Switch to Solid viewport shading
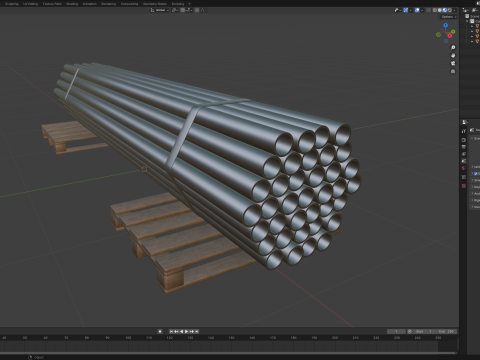 tap(440, 10)
